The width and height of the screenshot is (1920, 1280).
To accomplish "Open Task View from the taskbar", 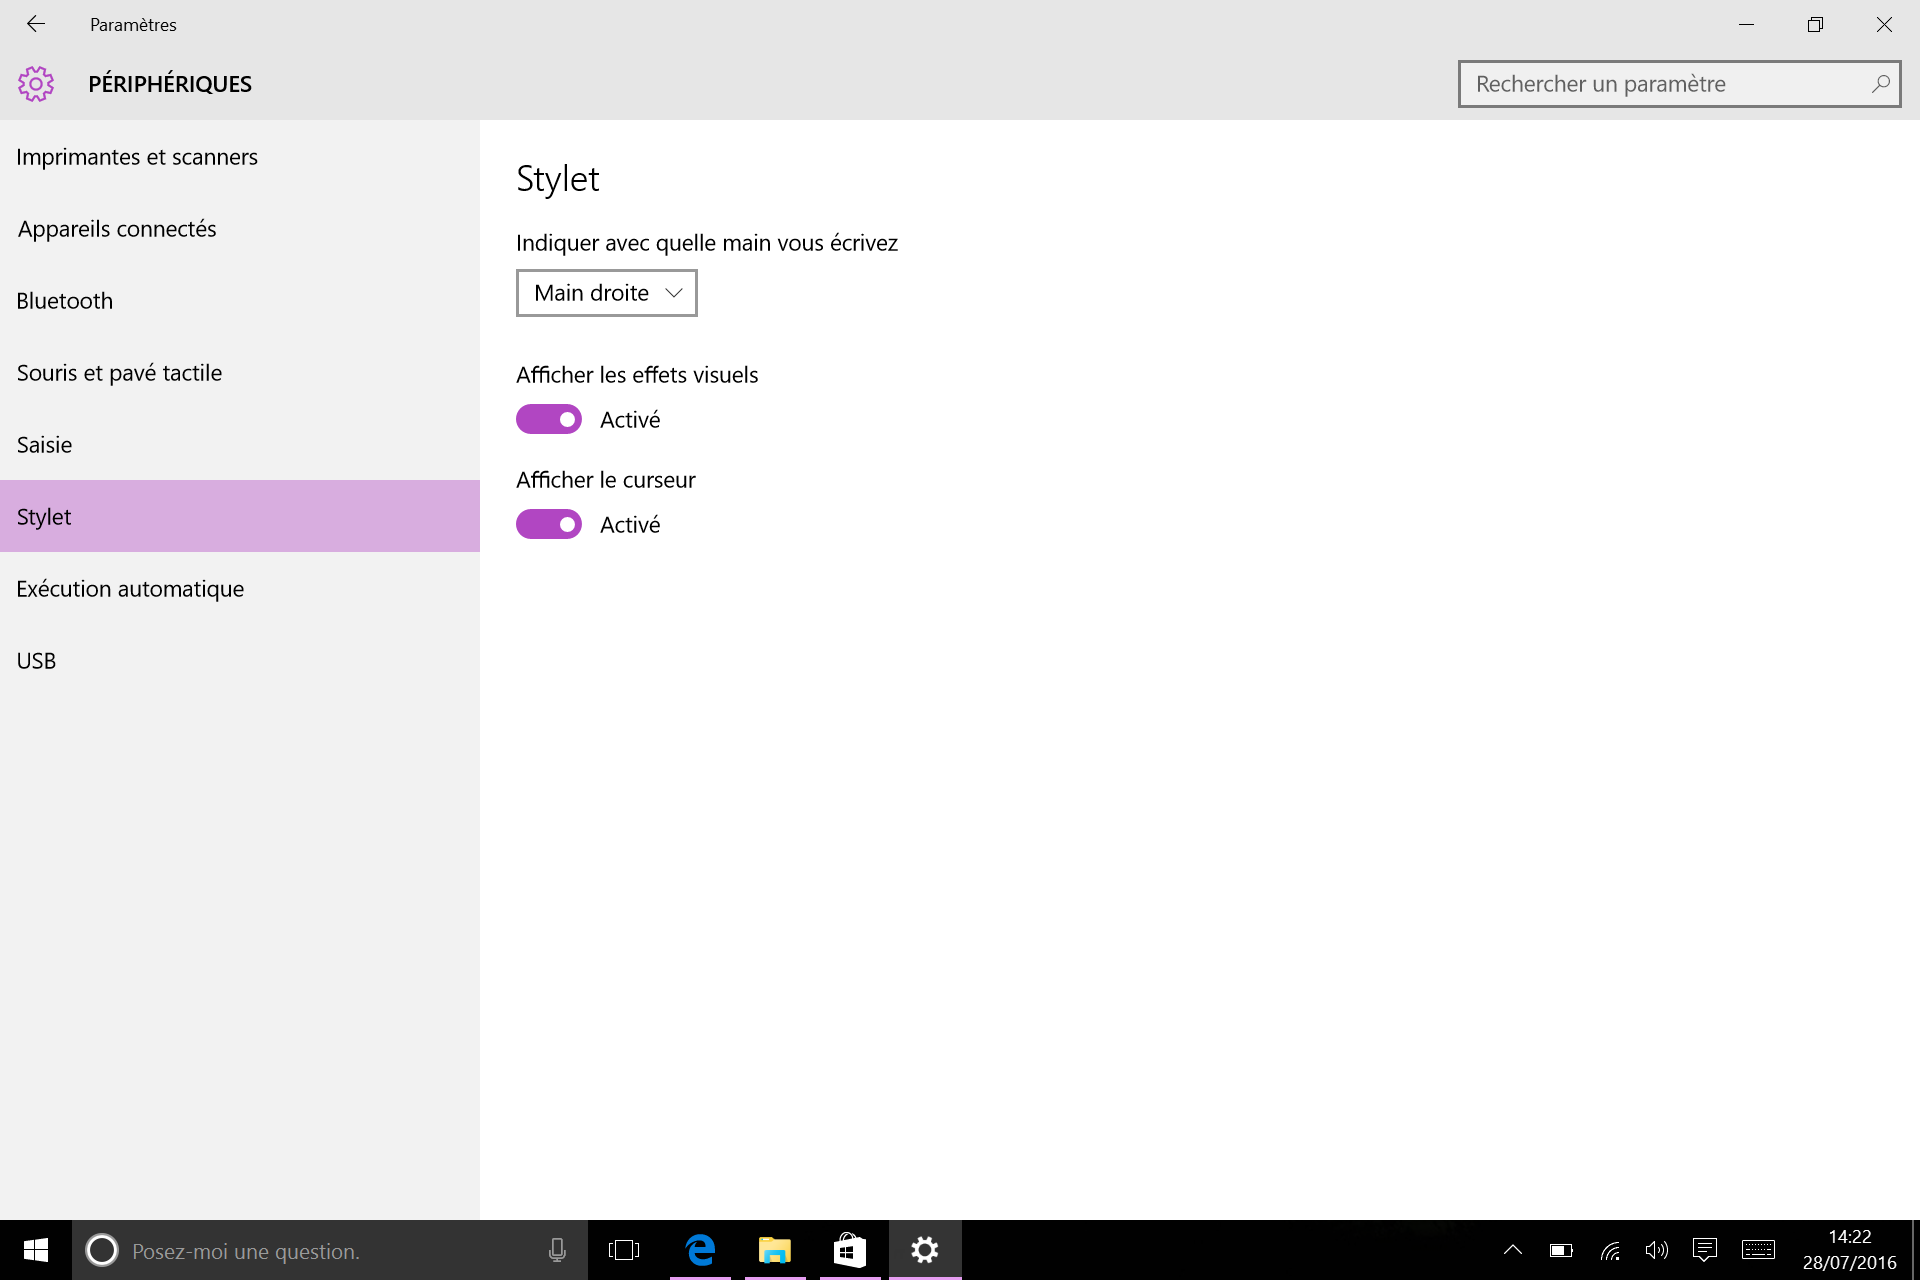I will tap(624, 1250).
